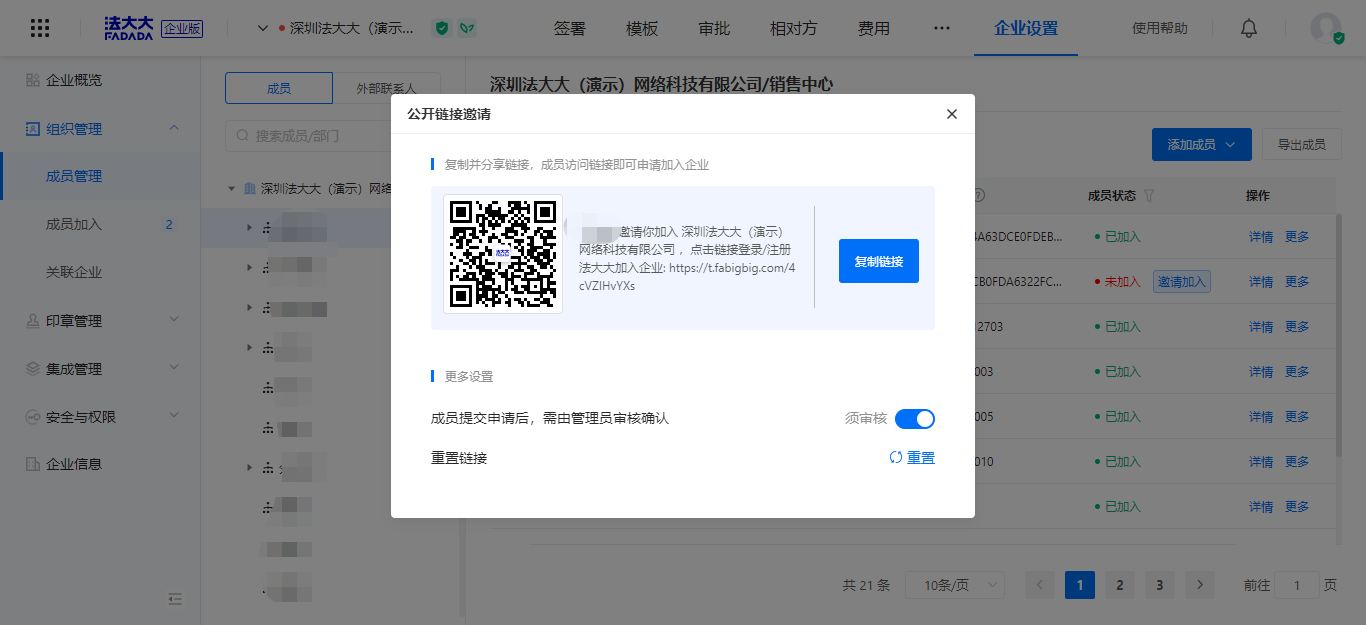Image resolution: width=1366 pixels, height=625 pixels.
Task: Collapse the sidebar with bottom toggle icon
Action: [175, 599]
